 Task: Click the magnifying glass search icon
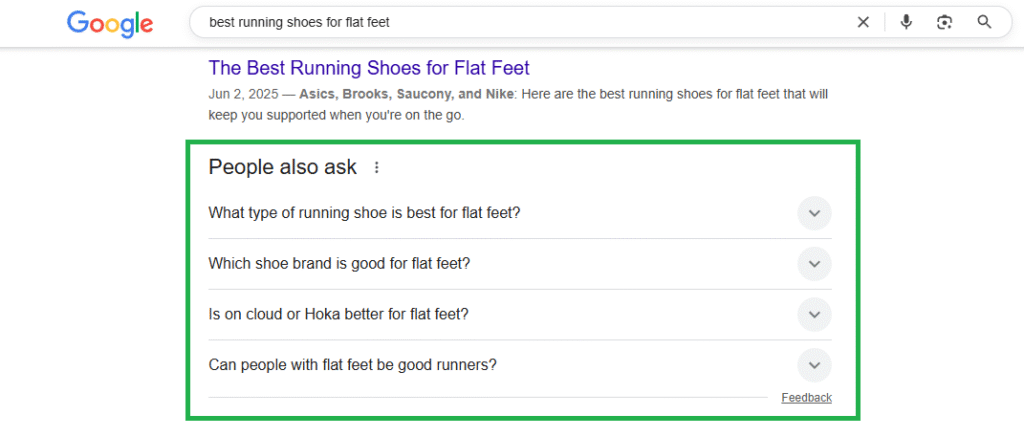click(984, 22)
